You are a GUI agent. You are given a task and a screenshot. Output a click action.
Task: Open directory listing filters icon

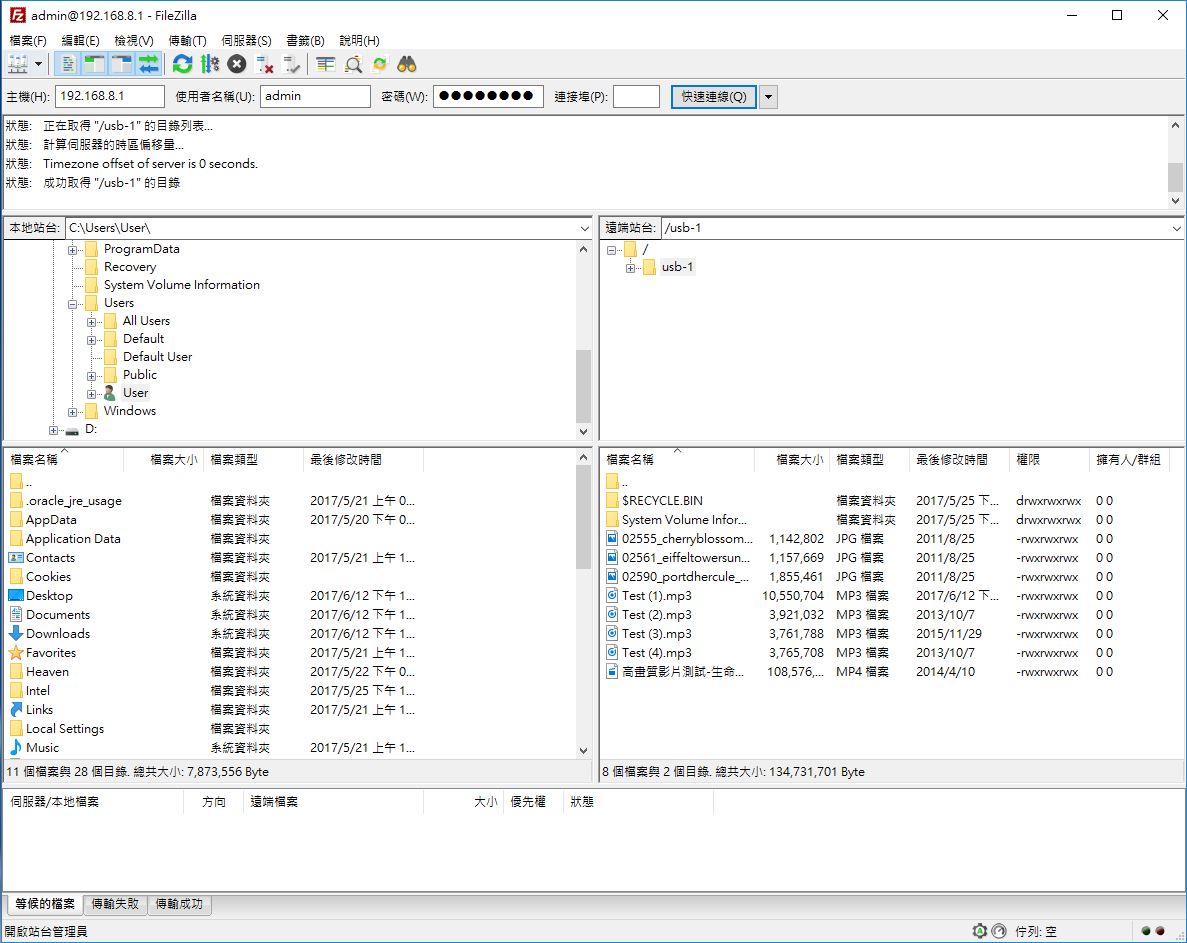326,64
